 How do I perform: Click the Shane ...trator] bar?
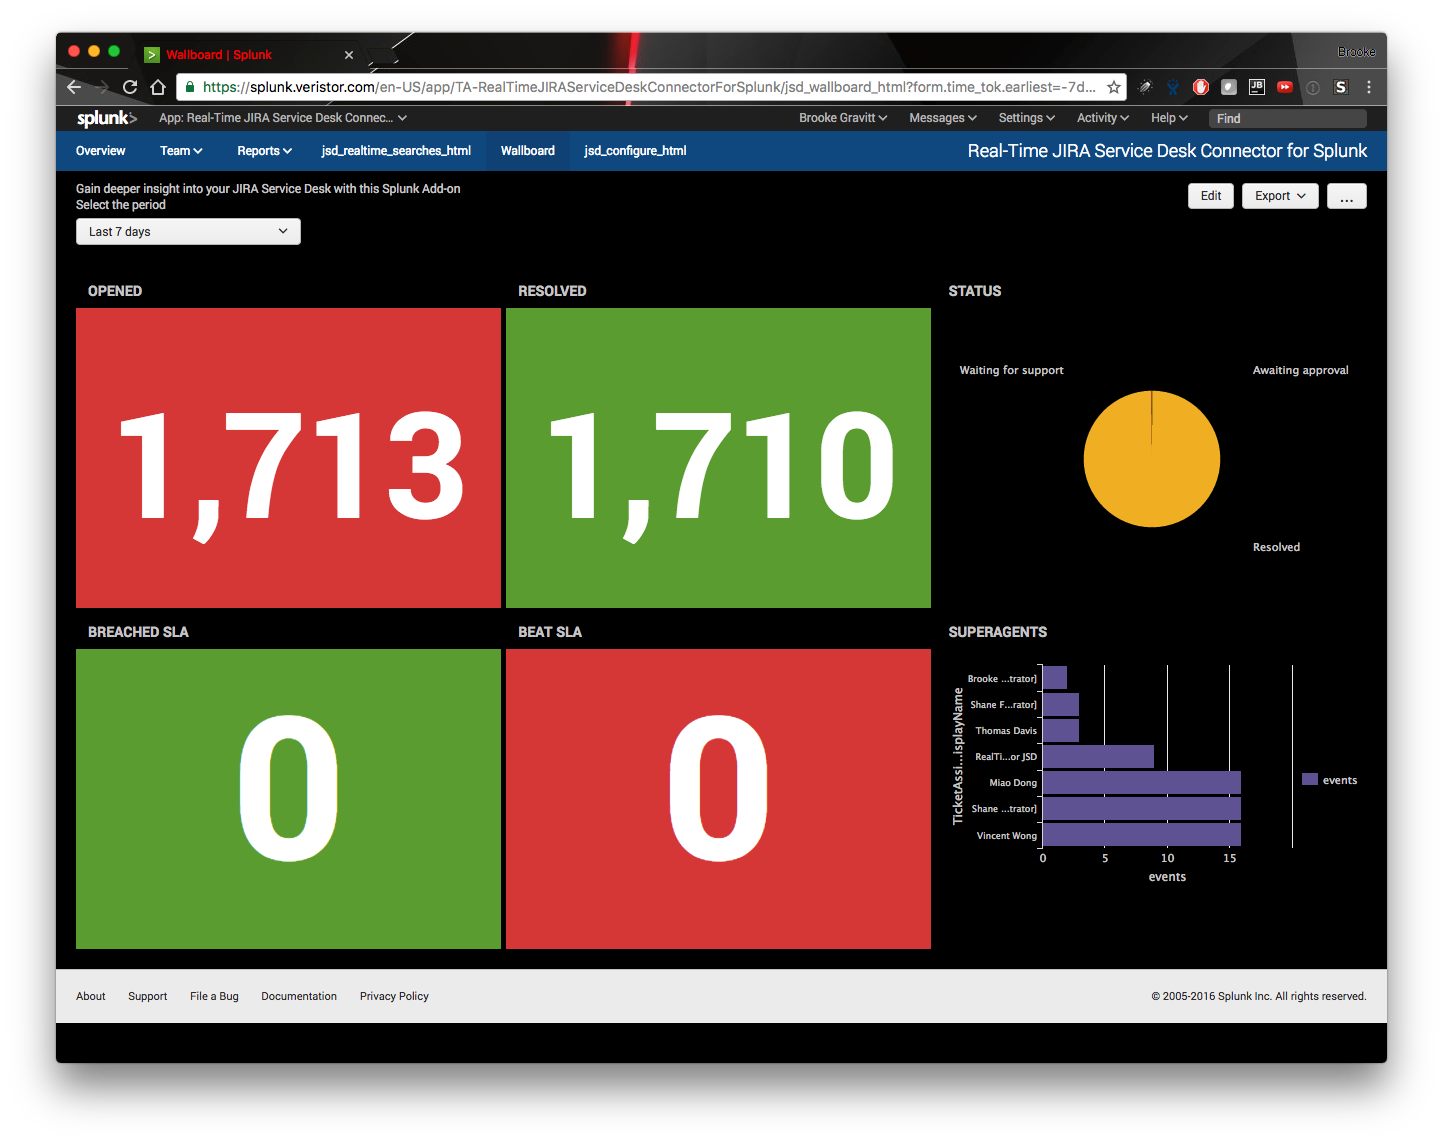click(1142, 808)
